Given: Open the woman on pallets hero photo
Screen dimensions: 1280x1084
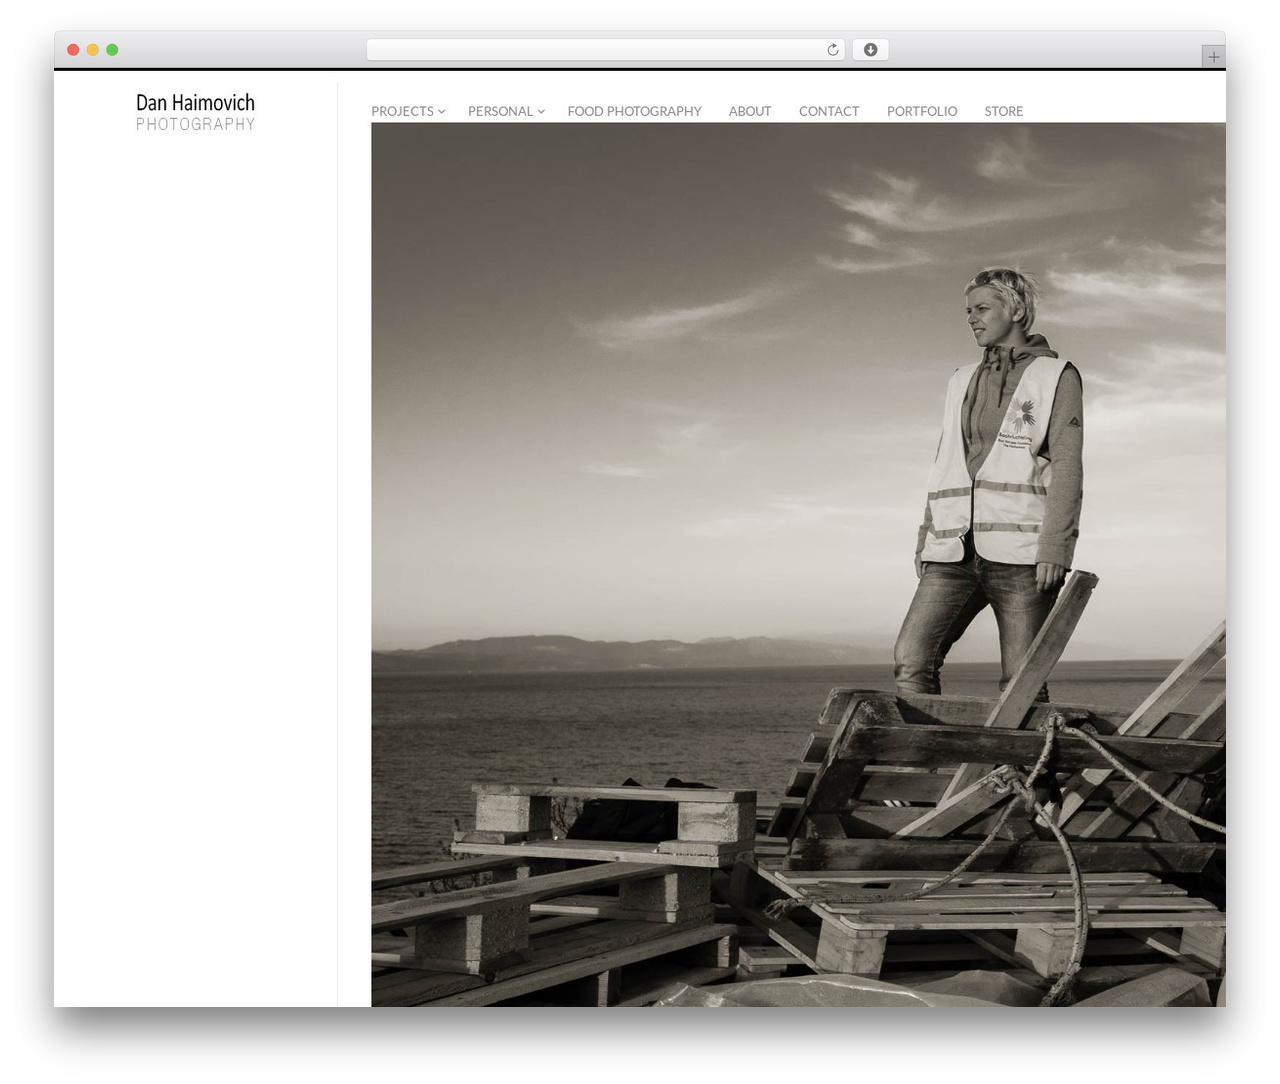Looking at the screenshot, I should tap(798, 564).
